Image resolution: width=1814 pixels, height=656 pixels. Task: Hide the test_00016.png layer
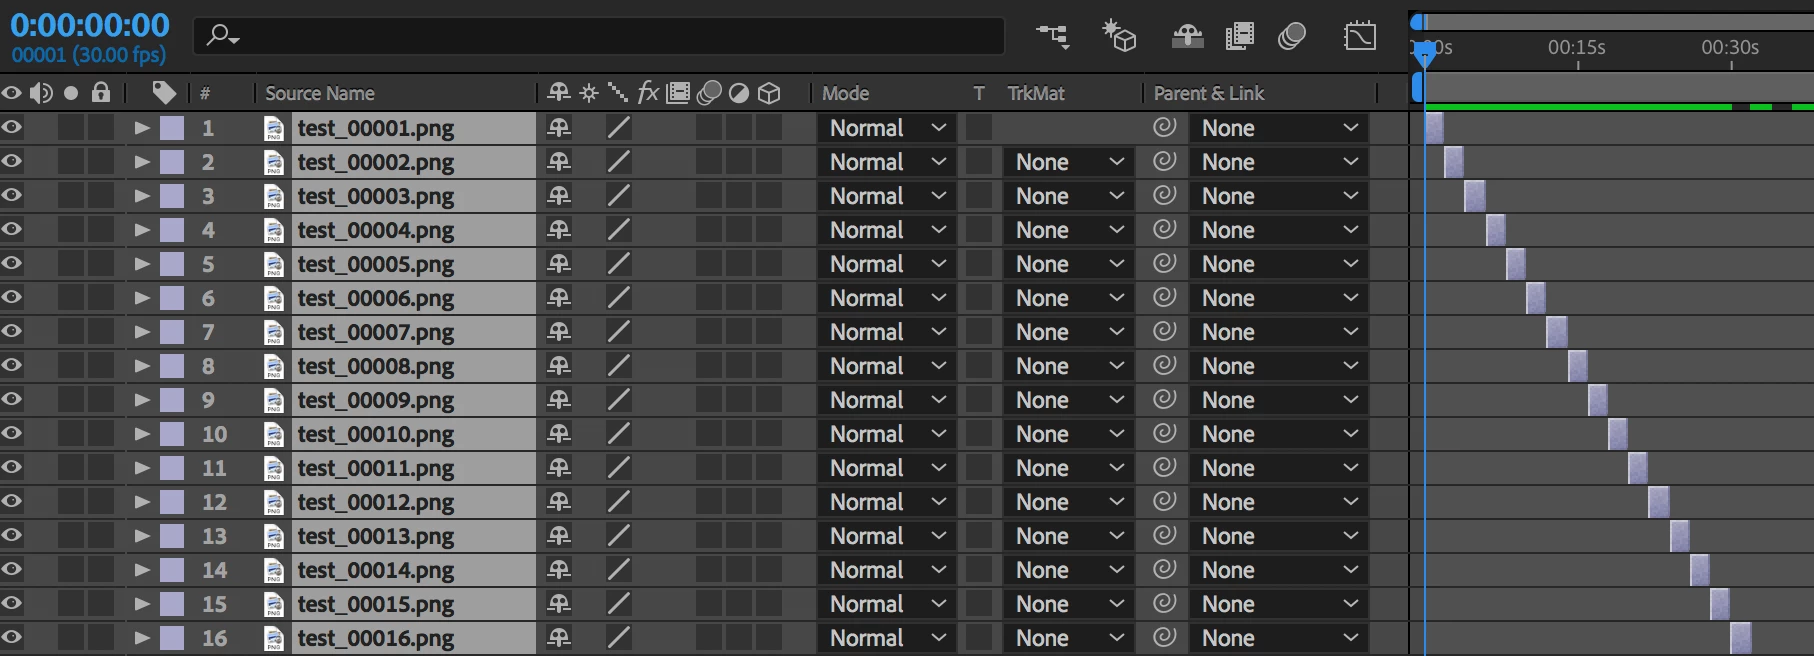pyautogui.click(x=11, y=637)
